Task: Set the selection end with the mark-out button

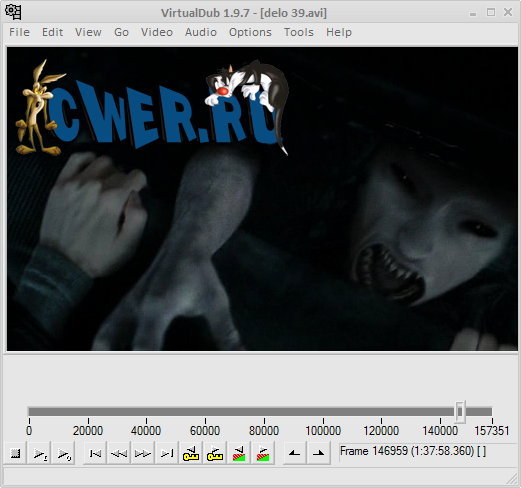Action: [x=318, y=453]
